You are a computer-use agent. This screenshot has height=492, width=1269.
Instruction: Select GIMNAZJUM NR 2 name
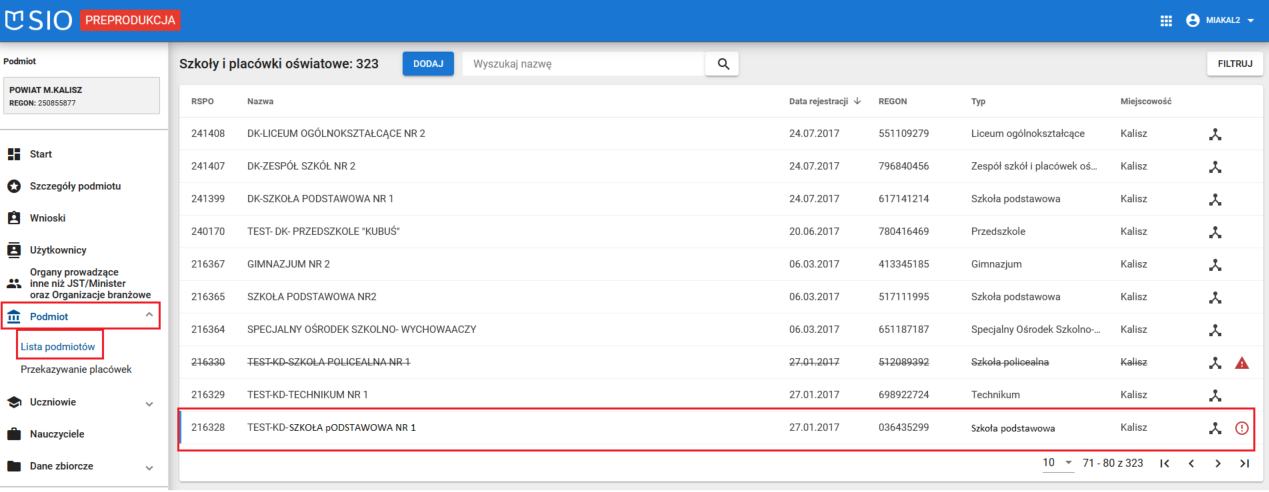tap(288, 265)
